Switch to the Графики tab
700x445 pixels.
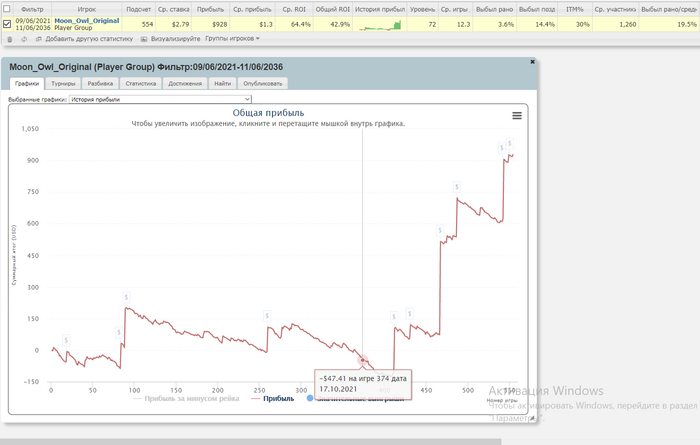tap(27, 83)
